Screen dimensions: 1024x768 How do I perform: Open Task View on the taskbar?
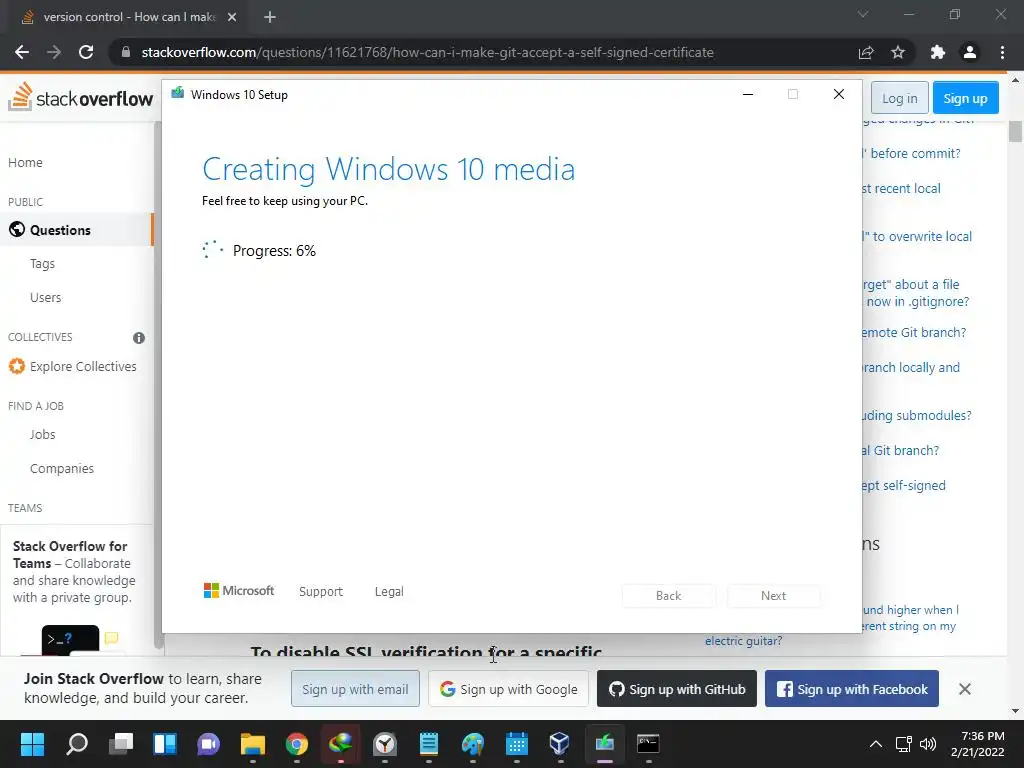point(121,743)
